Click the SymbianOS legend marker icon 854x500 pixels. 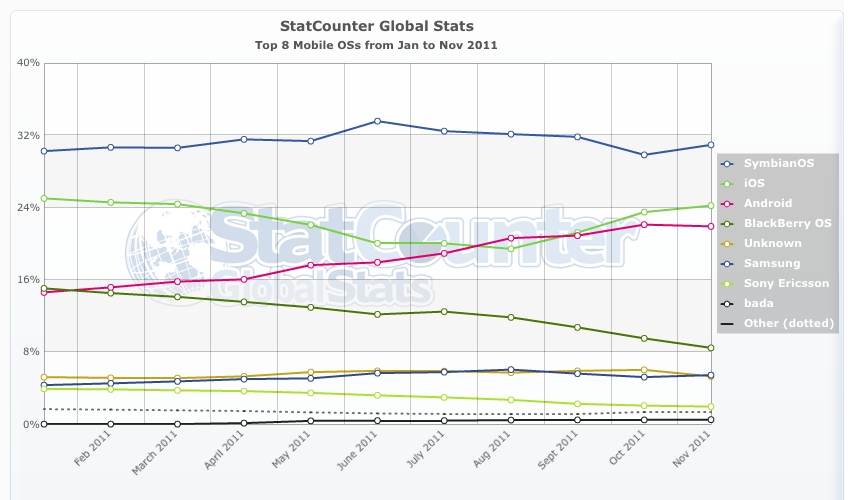727,163
